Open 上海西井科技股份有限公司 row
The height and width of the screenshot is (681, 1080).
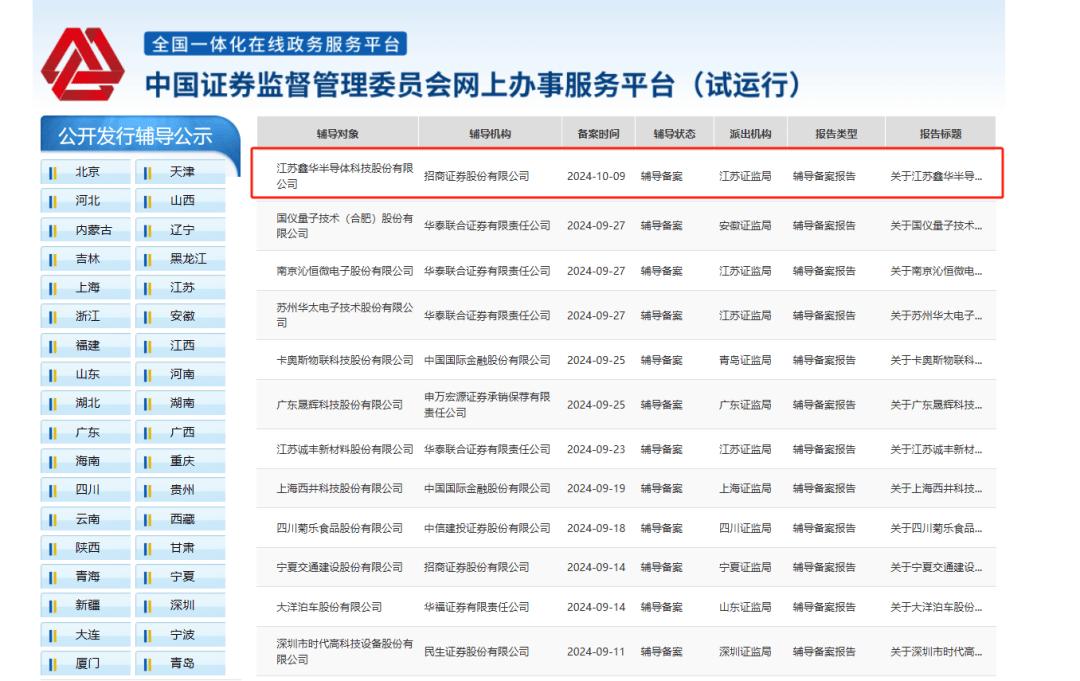point(339,489)
